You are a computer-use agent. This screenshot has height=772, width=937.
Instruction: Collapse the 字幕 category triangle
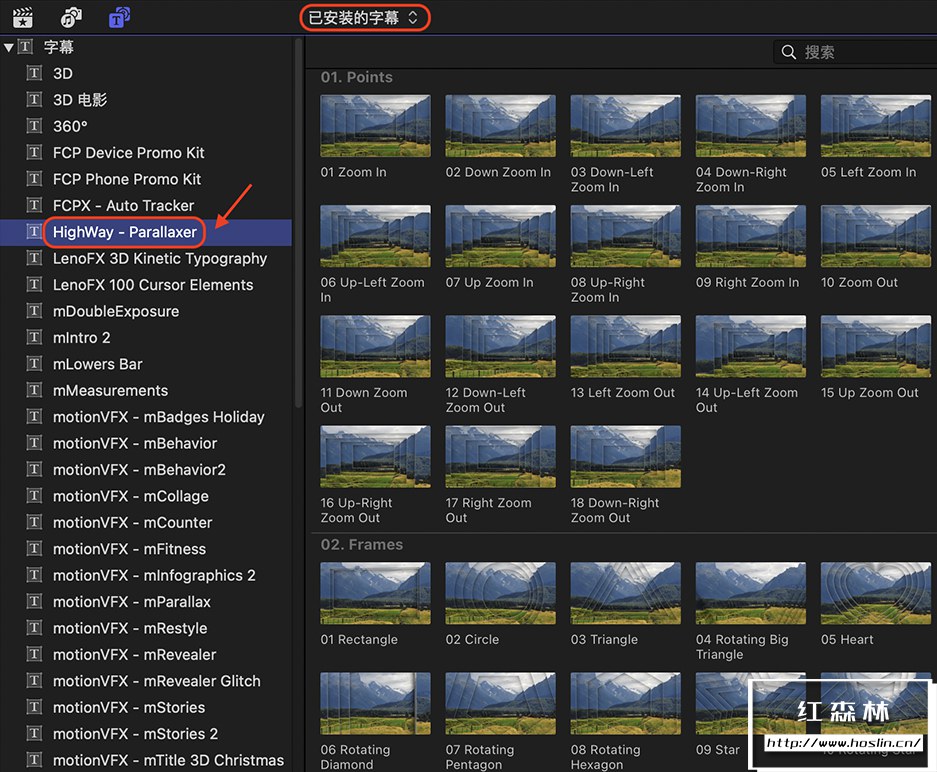coord(8,47)
